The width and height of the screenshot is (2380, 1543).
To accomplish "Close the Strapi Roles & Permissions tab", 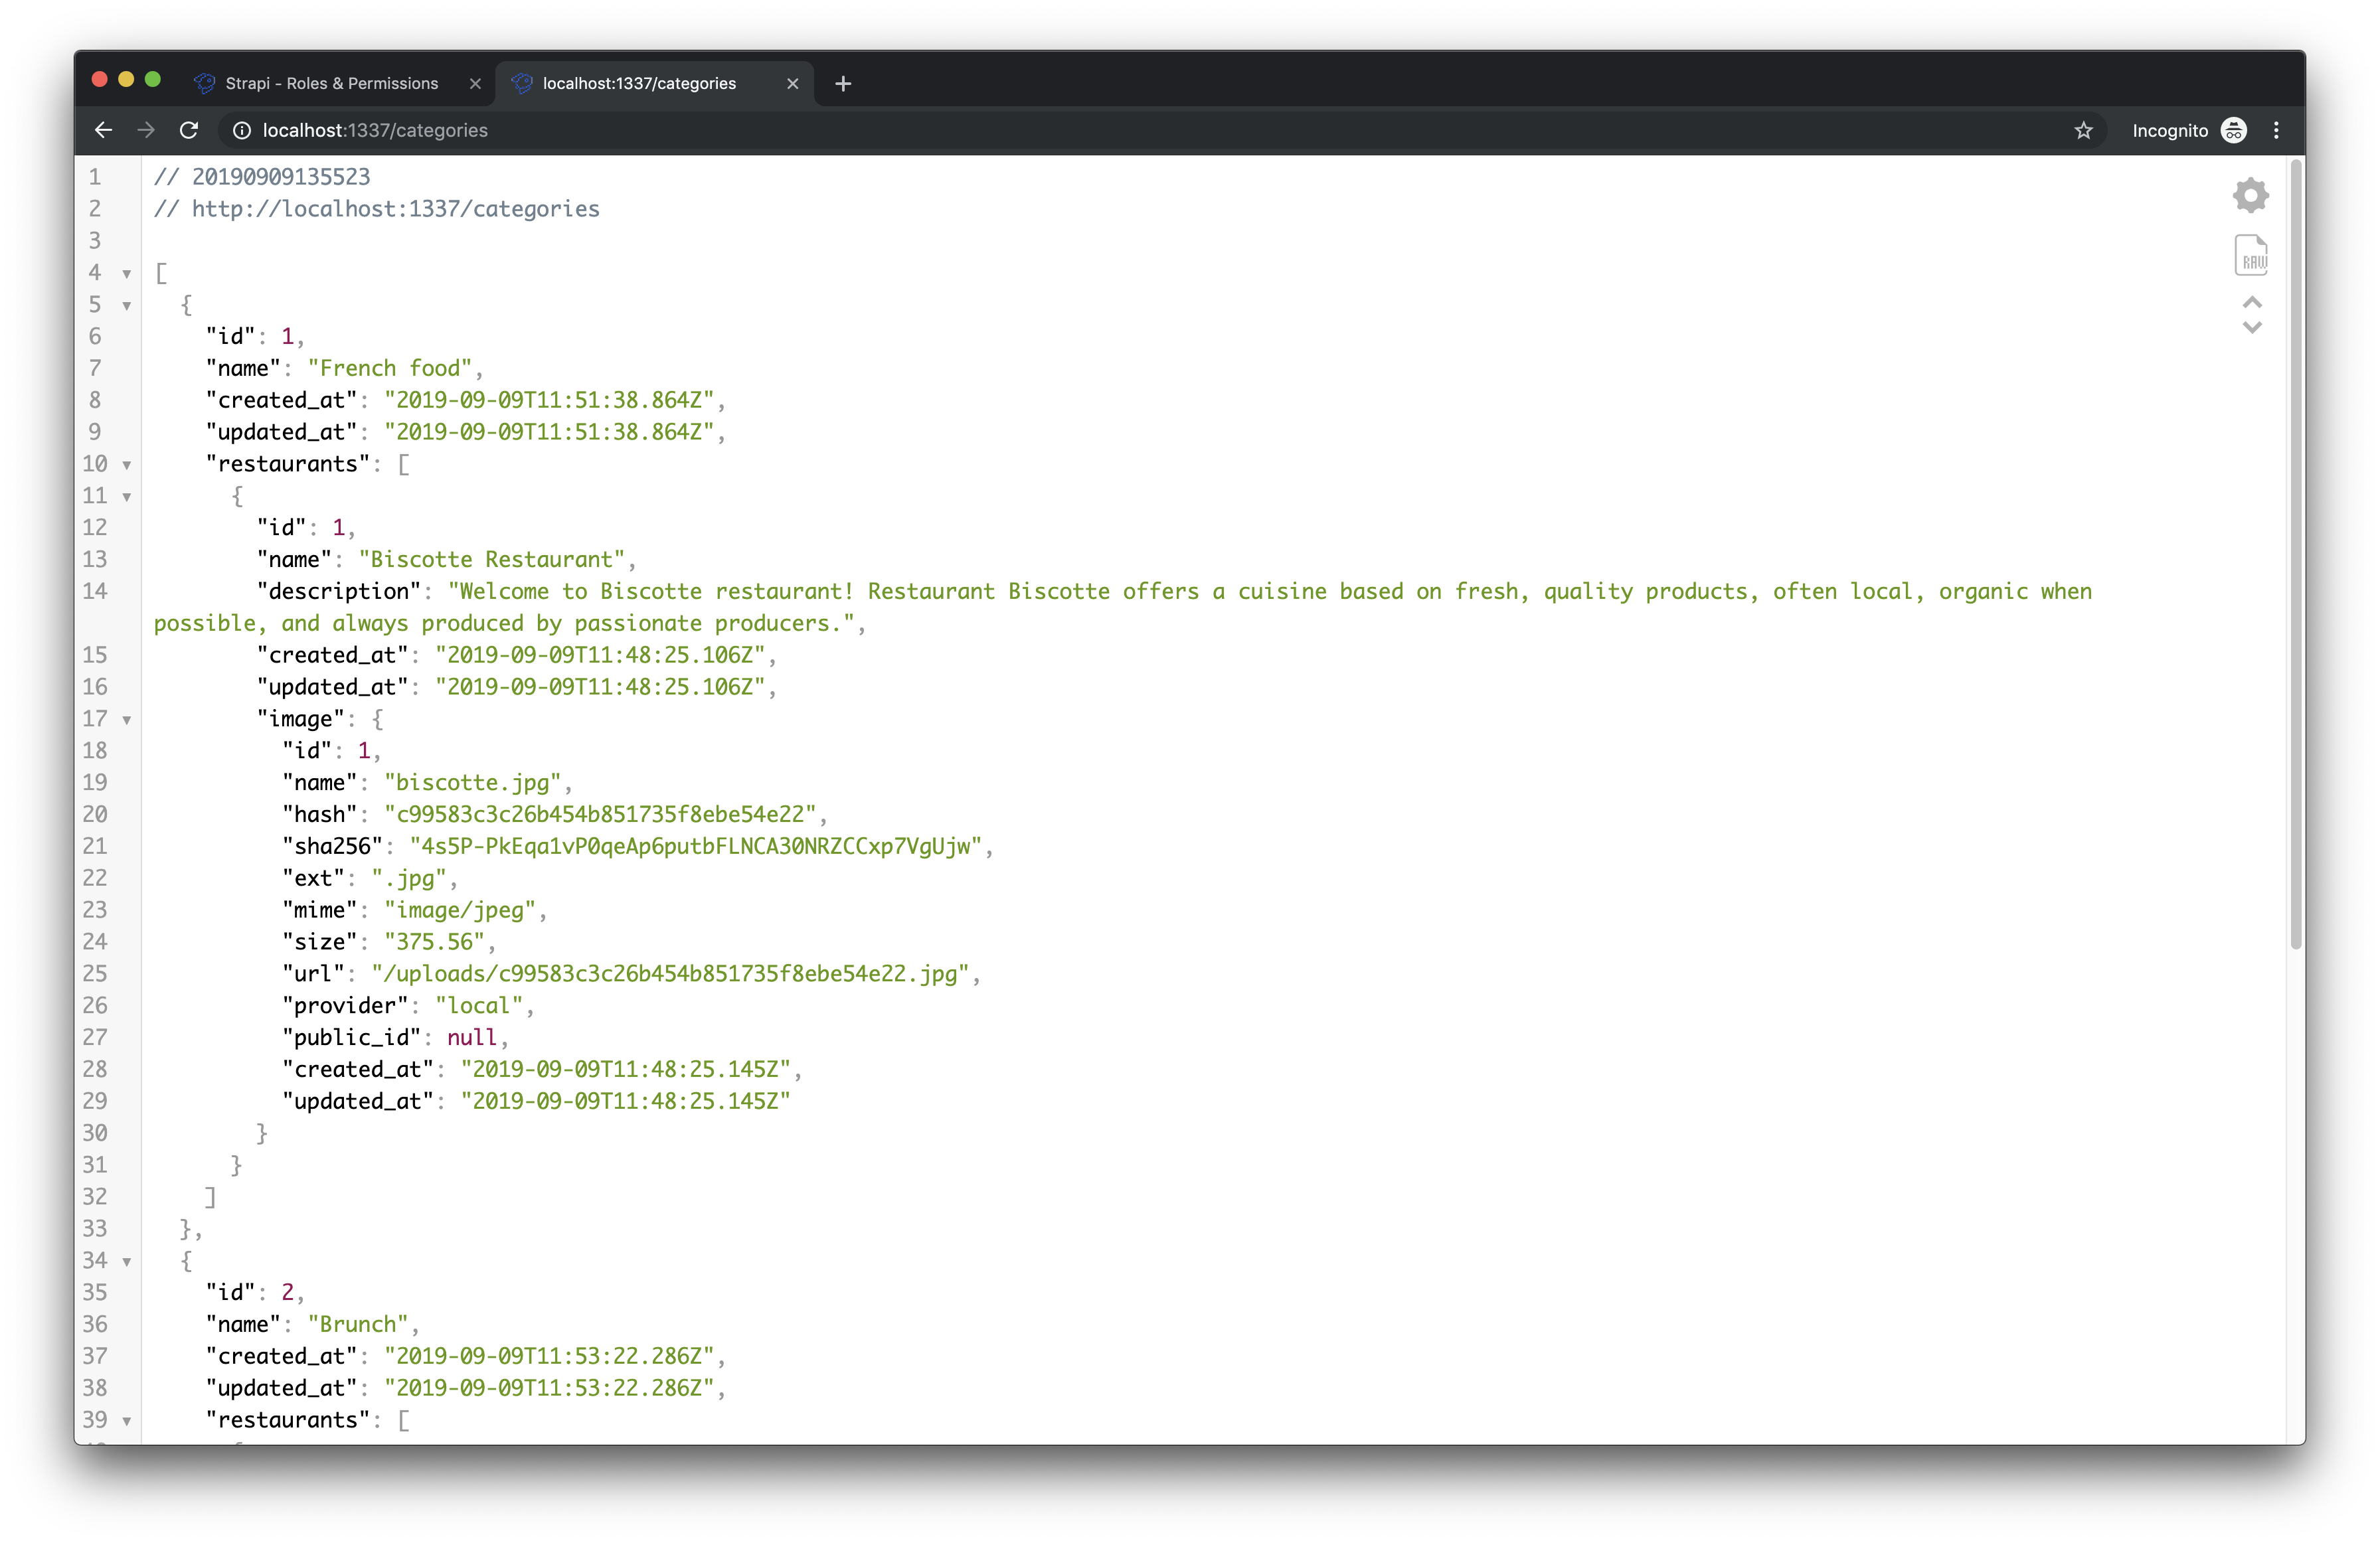I will point(475,84).
